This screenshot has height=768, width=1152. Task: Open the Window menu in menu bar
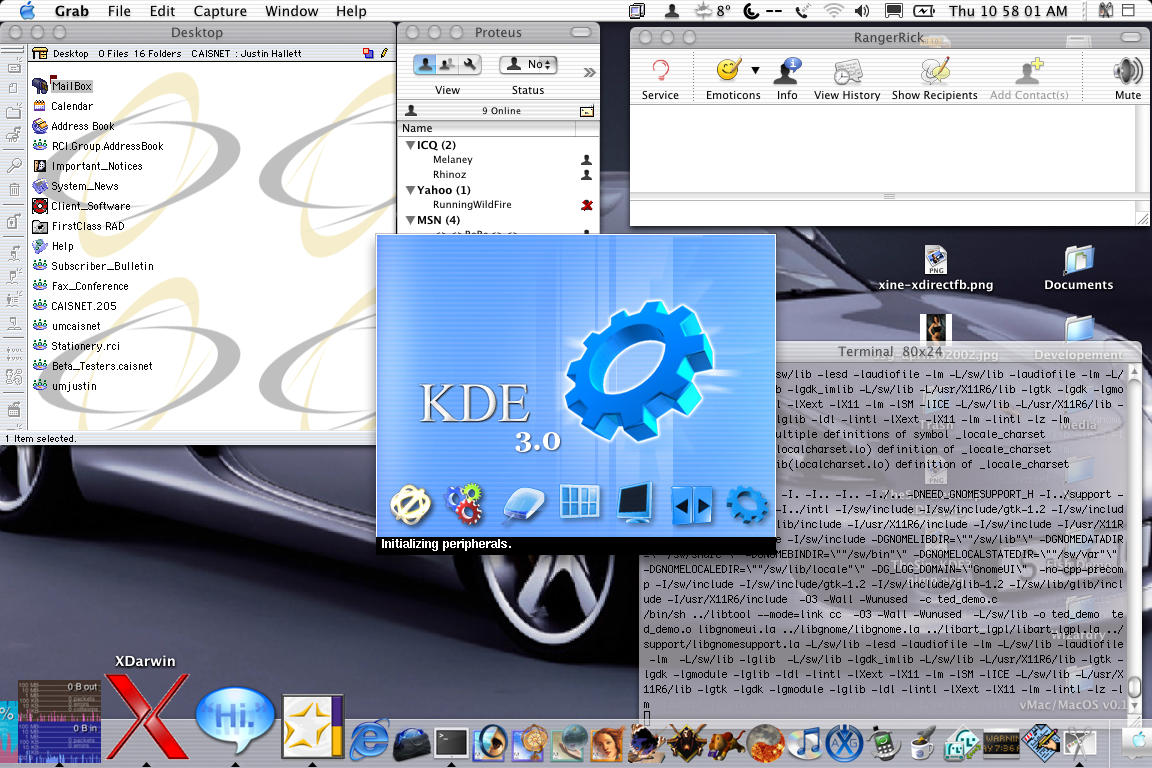pos(291,11)
